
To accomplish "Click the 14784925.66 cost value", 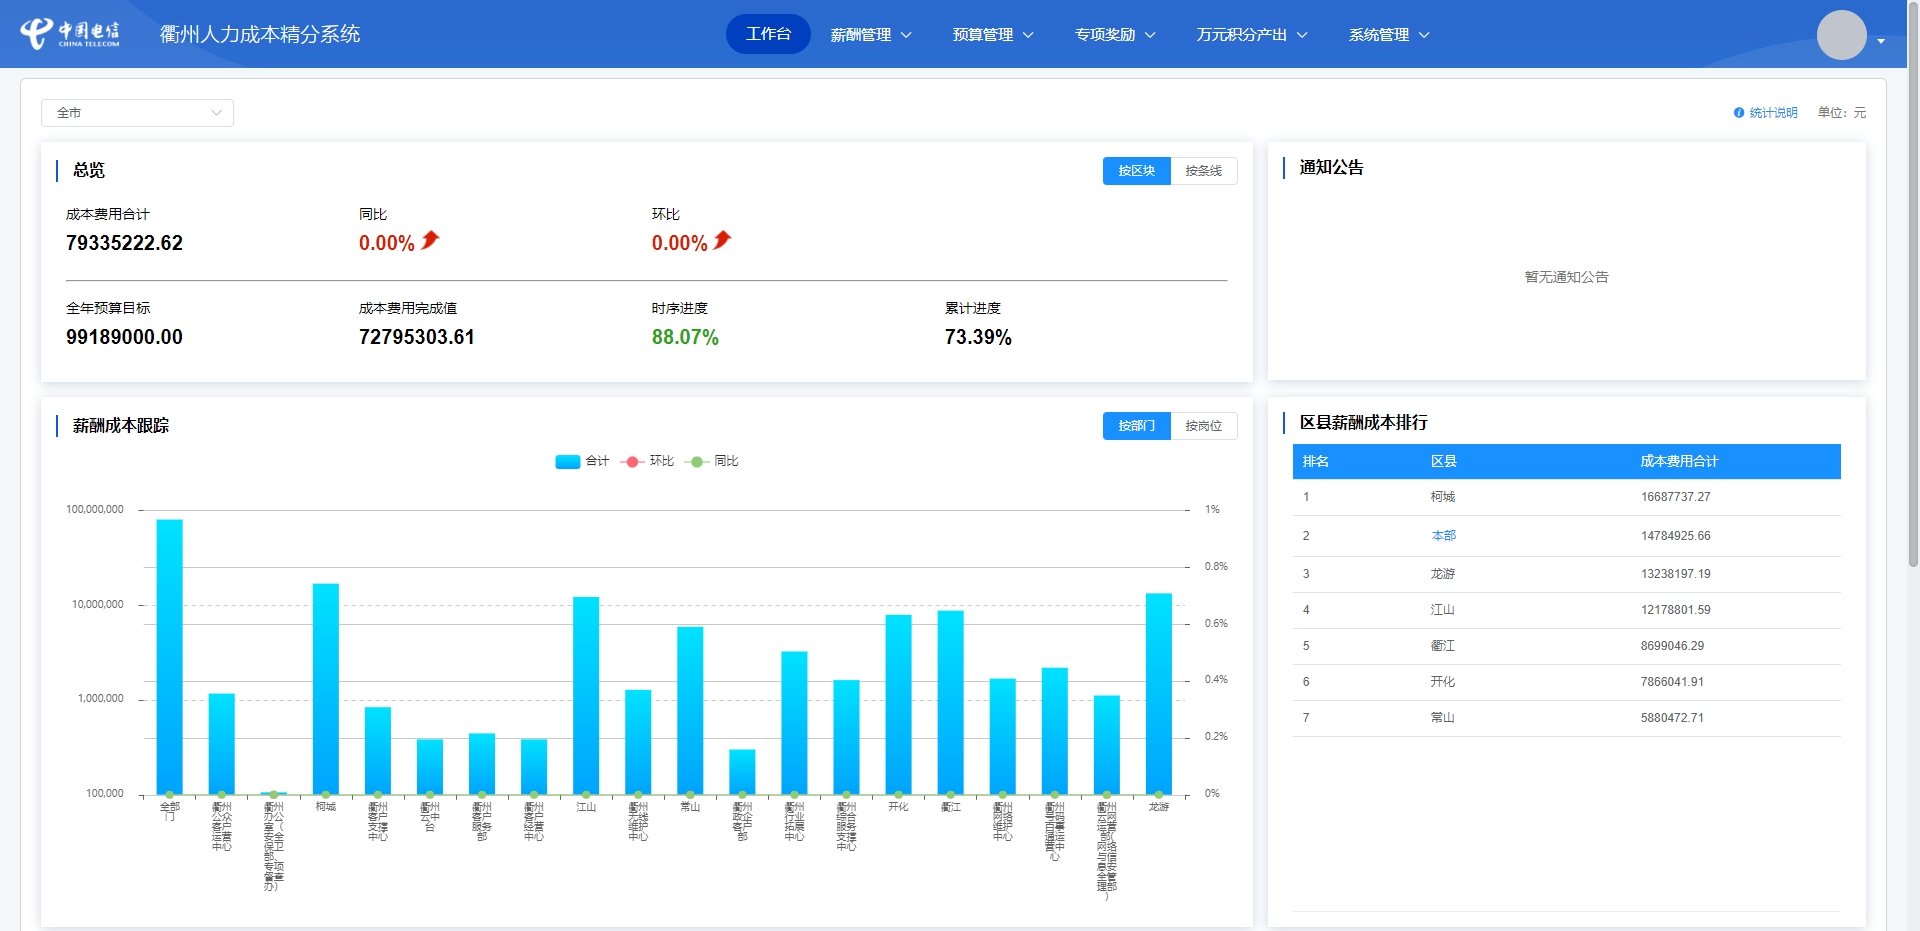I will pyautogui.click(x=1675, y=536).
